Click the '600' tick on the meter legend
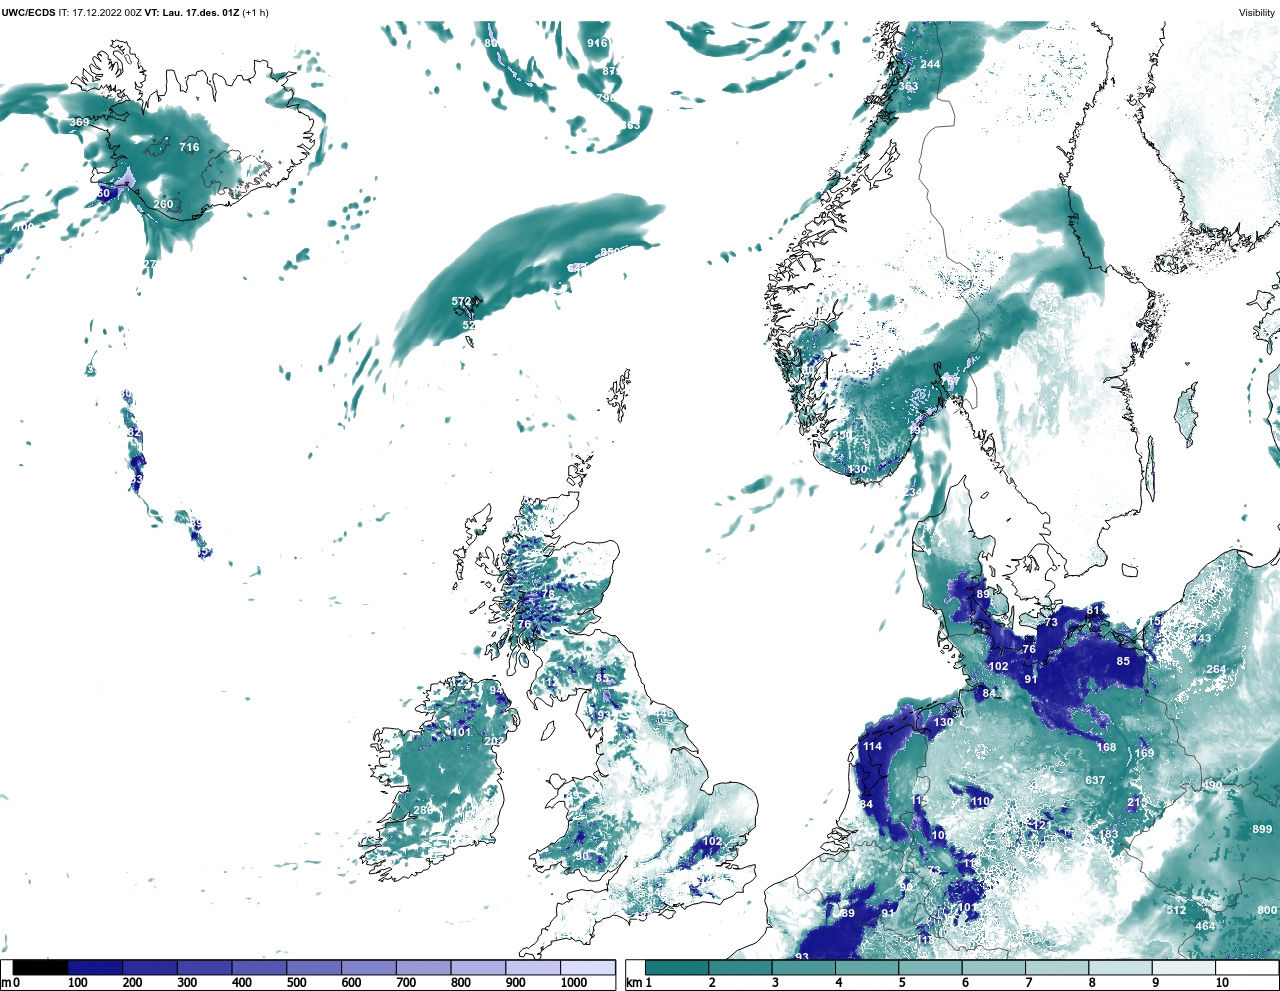Screen dimensions: 1280x991 (351, 983)
